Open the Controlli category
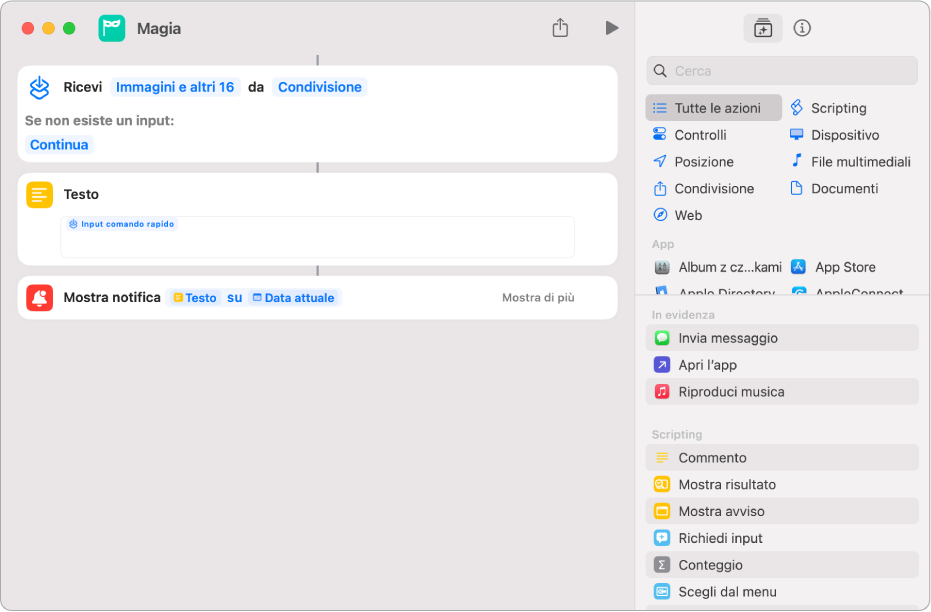 point(689,135)
